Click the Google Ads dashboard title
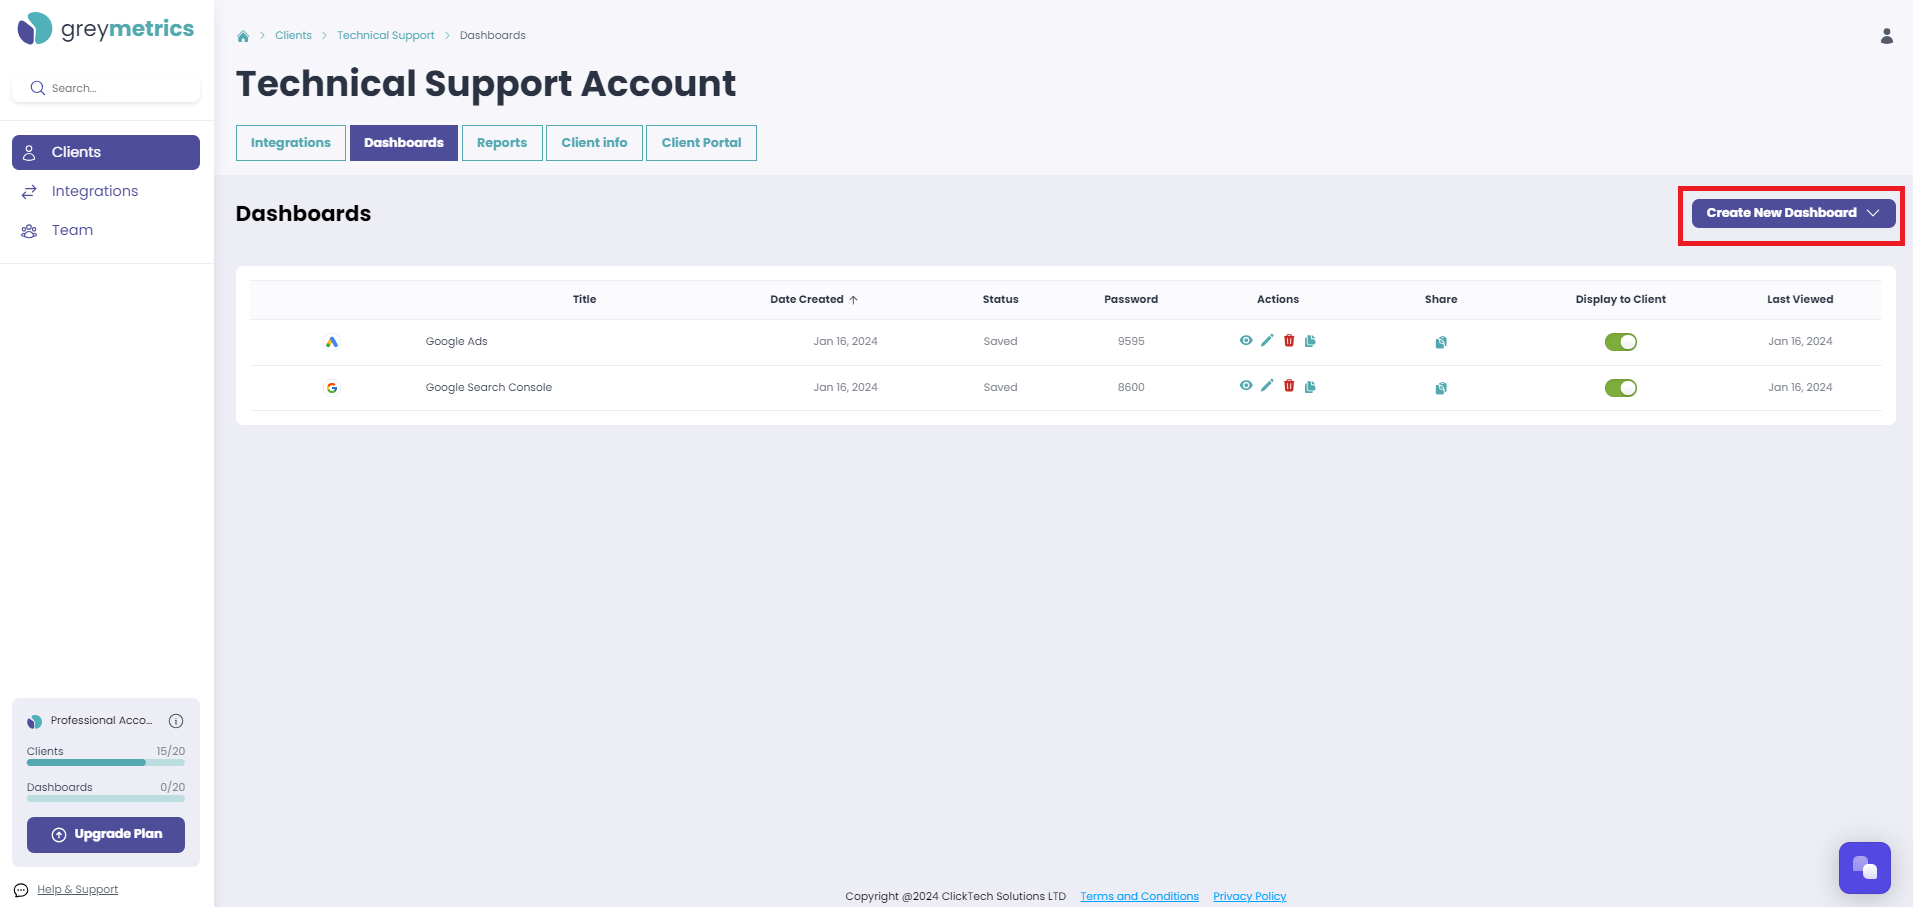Viewport: 1913px width, 907px height. [x=456, y=341]
